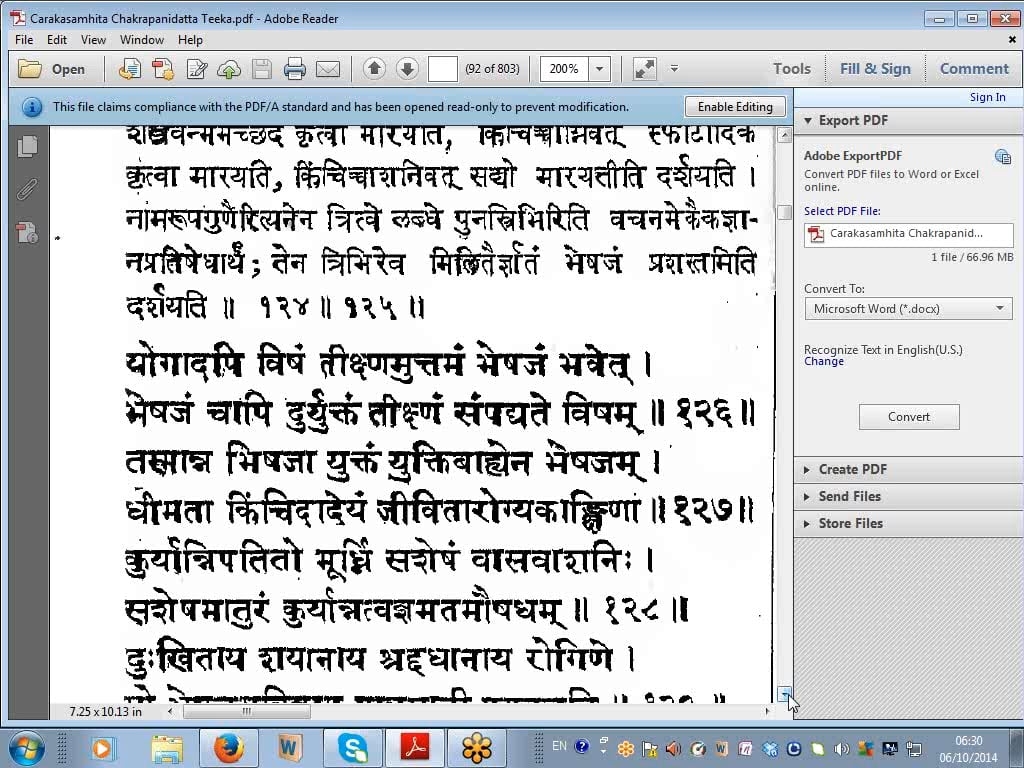The height and width of the screenshot is (768, 1024).
Task: Go to next page arrow
Action: pyautogui.click(x=407, y=69)
